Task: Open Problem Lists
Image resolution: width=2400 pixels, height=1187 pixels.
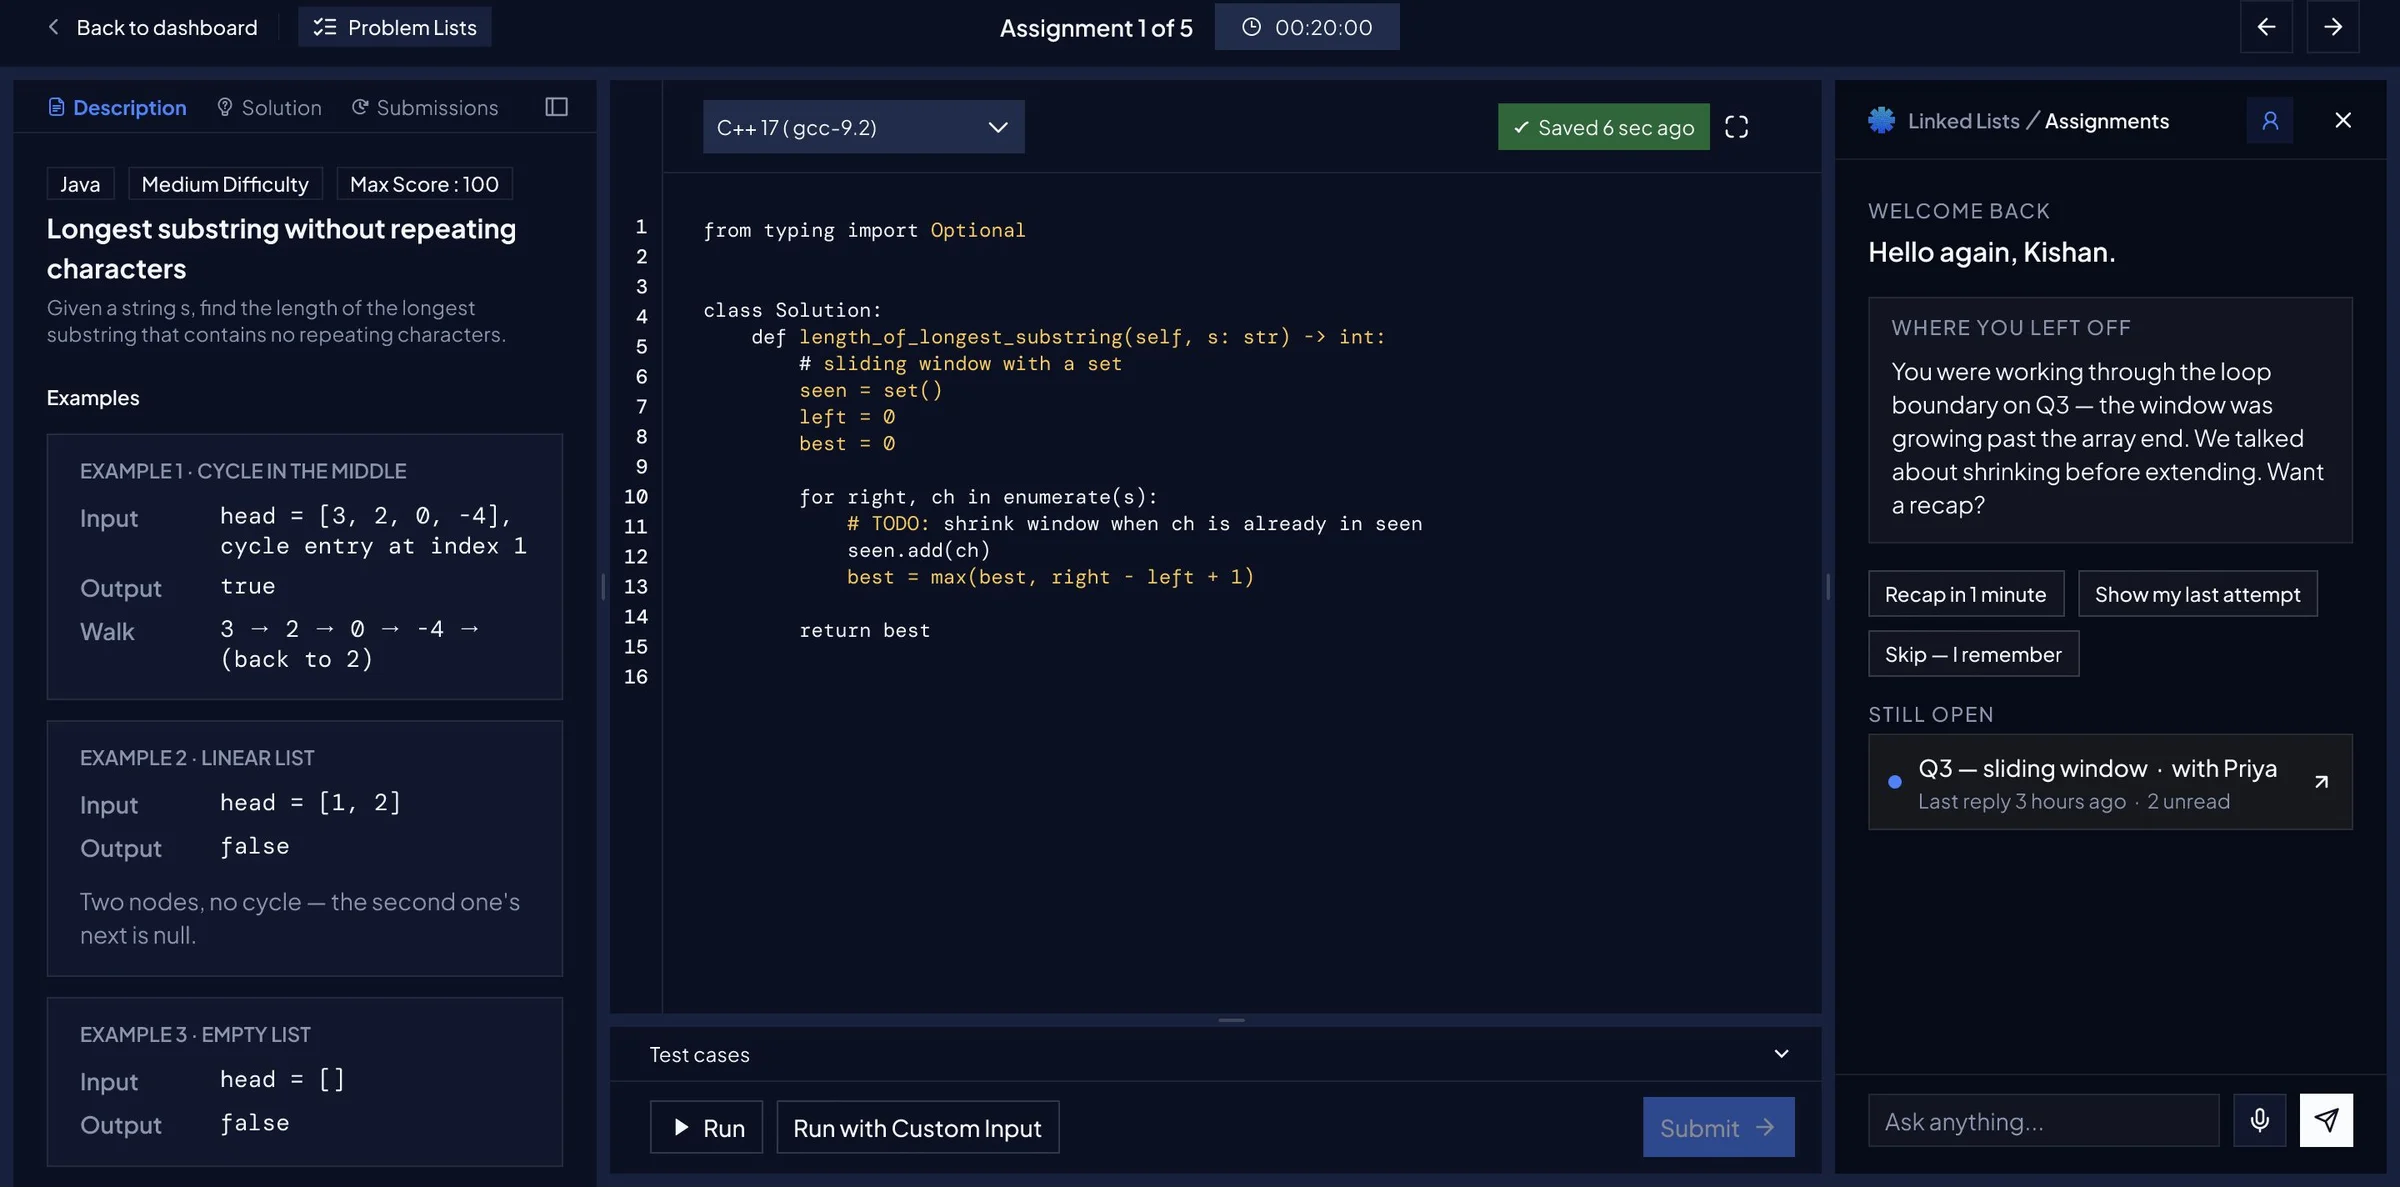Action: (395, 27)
